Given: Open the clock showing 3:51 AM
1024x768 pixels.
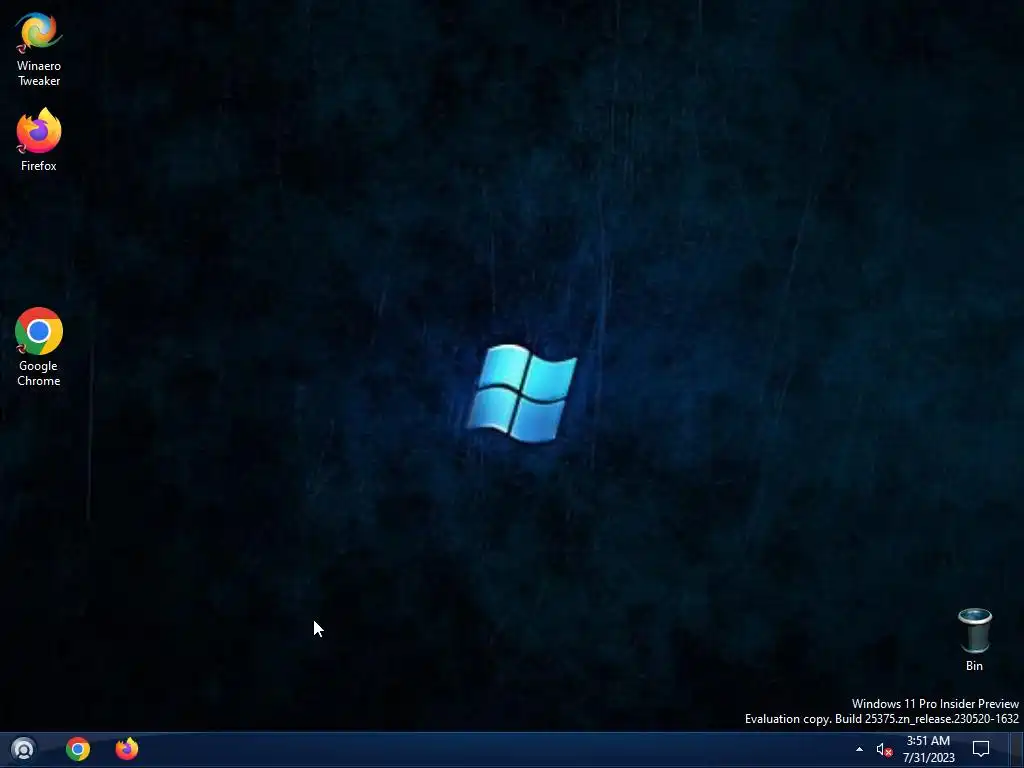Looking at the screenshot, I should 928,749.
